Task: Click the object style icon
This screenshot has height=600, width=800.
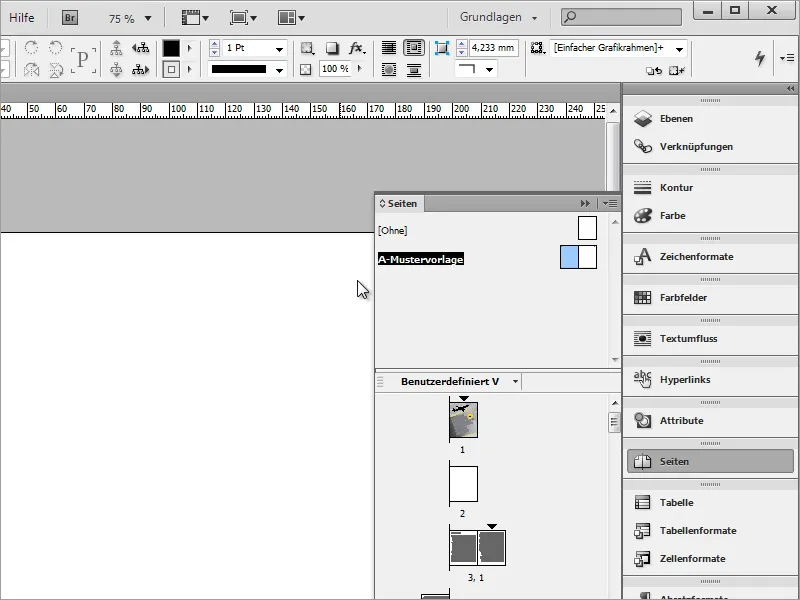Action: pos(537,48)
